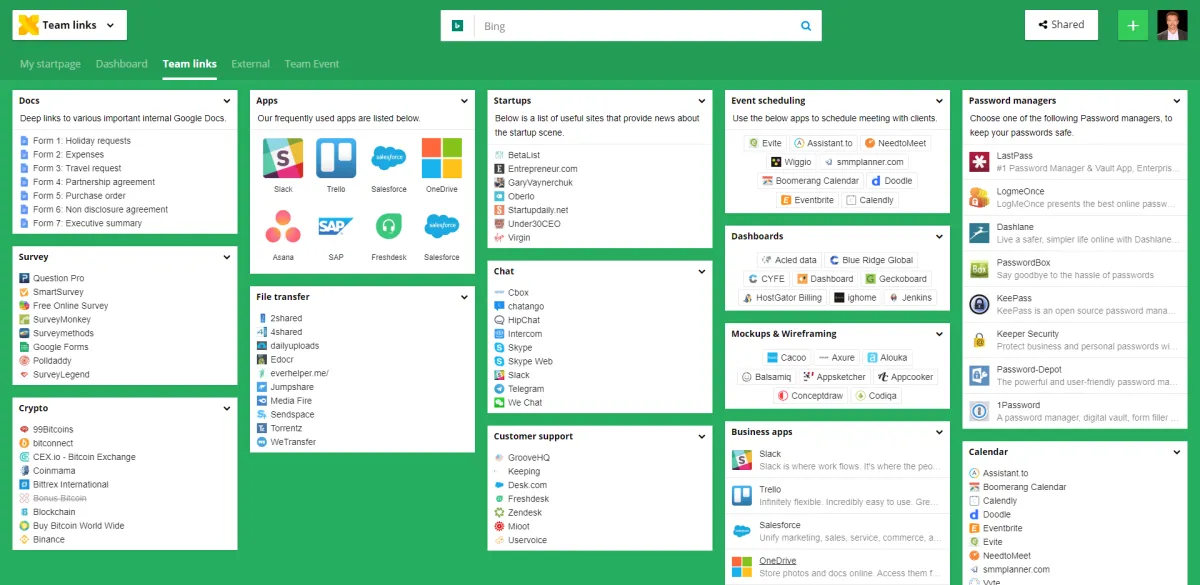Click the NeedtoMeet button
The image size is (1200, 585).
896,143
